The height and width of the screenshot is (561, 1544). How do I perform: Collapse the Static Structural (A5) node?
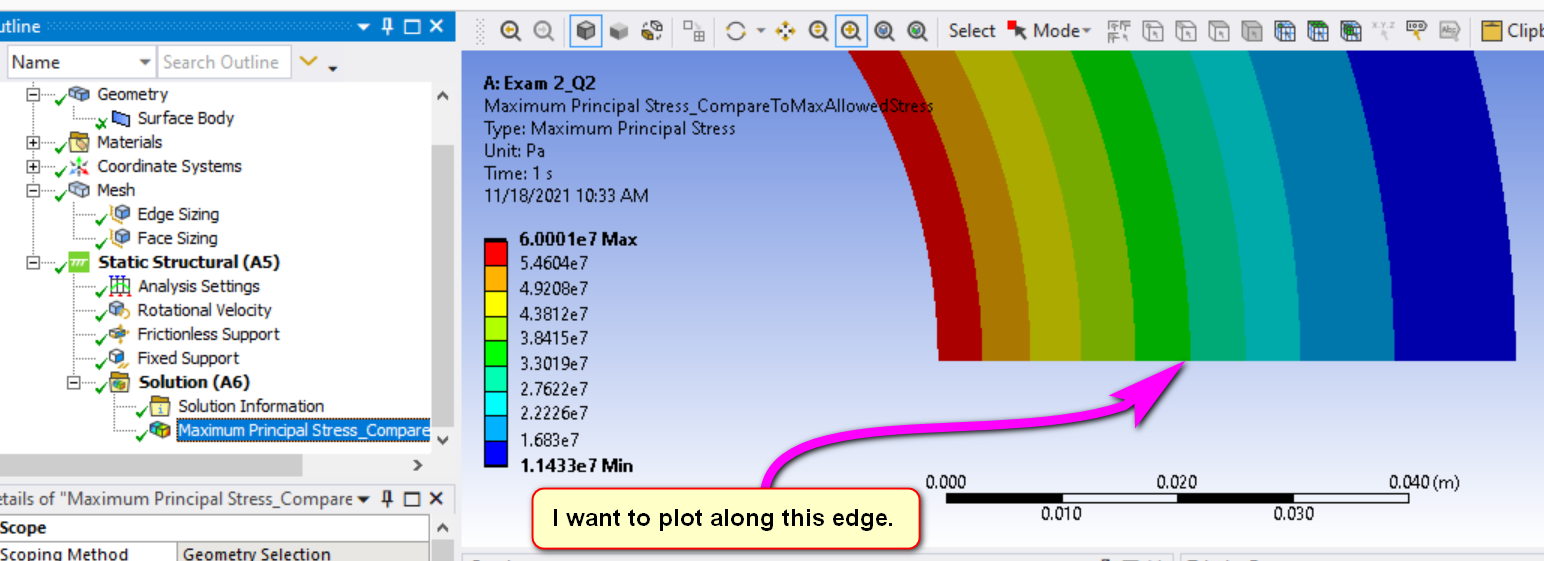point(33,263)
